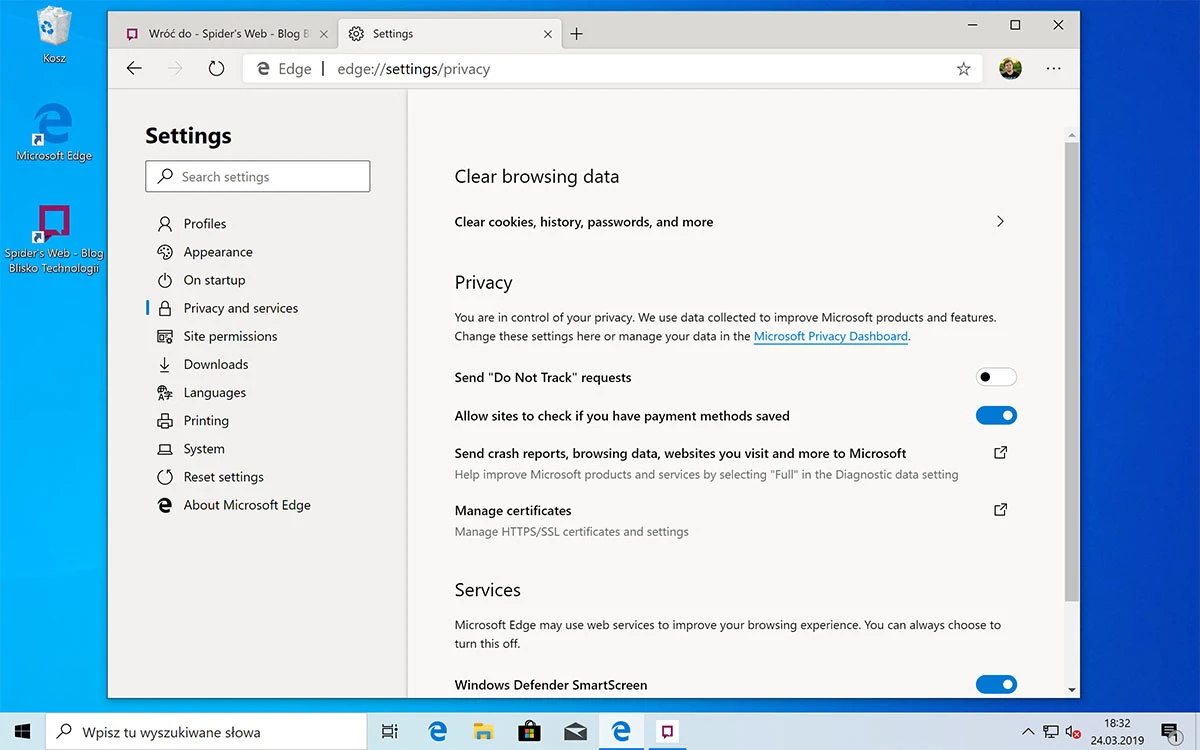Open Manage certificates external link icon
Image resolution: width=1200 pixels, height=750 pixels.
(x=1000, y=510)
